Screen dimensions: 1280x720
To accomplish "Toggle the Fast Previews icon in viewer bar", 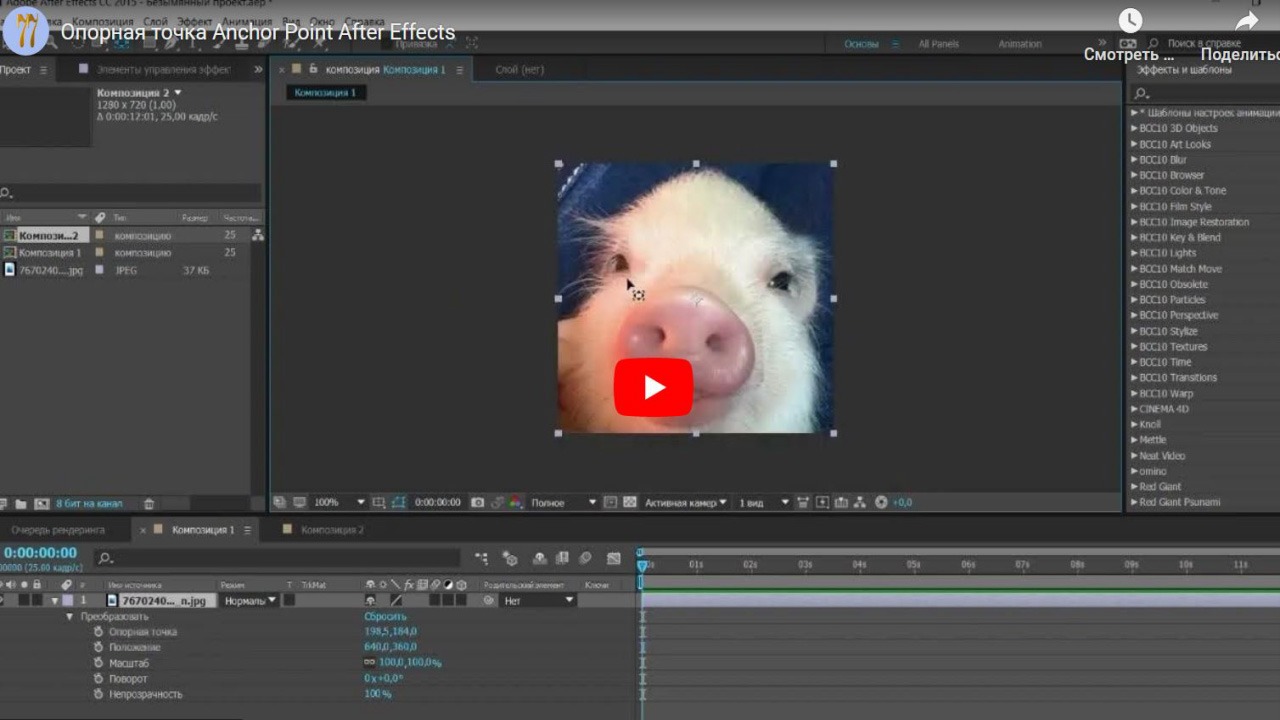I will (823, 502).
